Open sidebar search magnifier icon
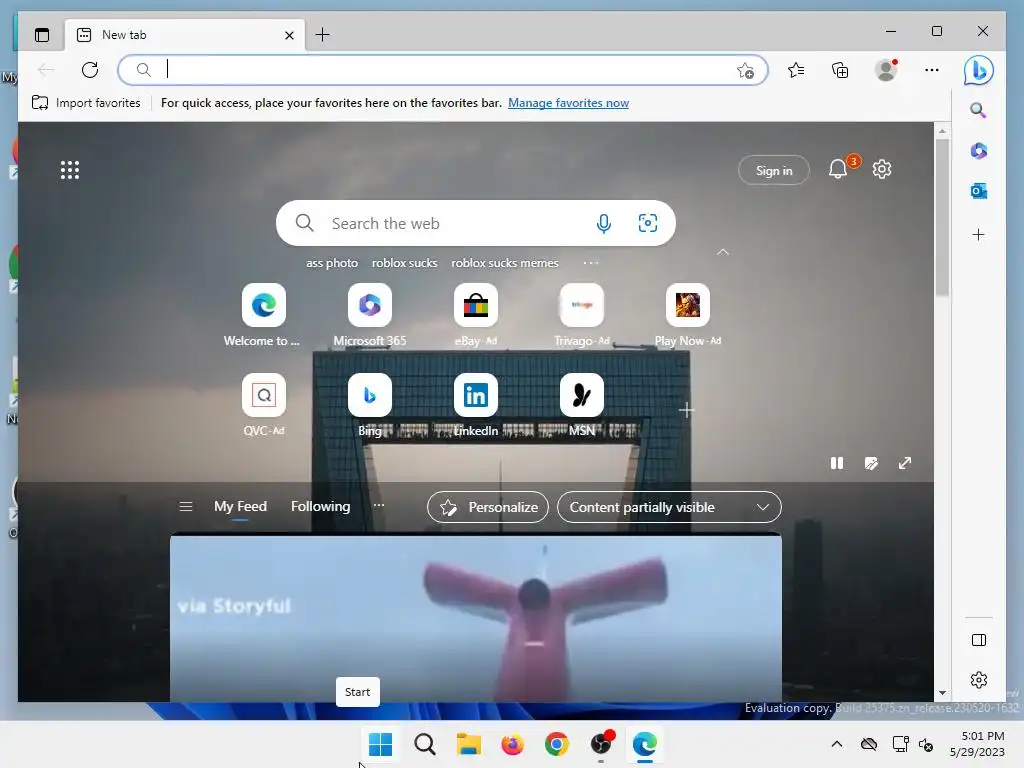1024x768 pixels. [x=978, y=110]
